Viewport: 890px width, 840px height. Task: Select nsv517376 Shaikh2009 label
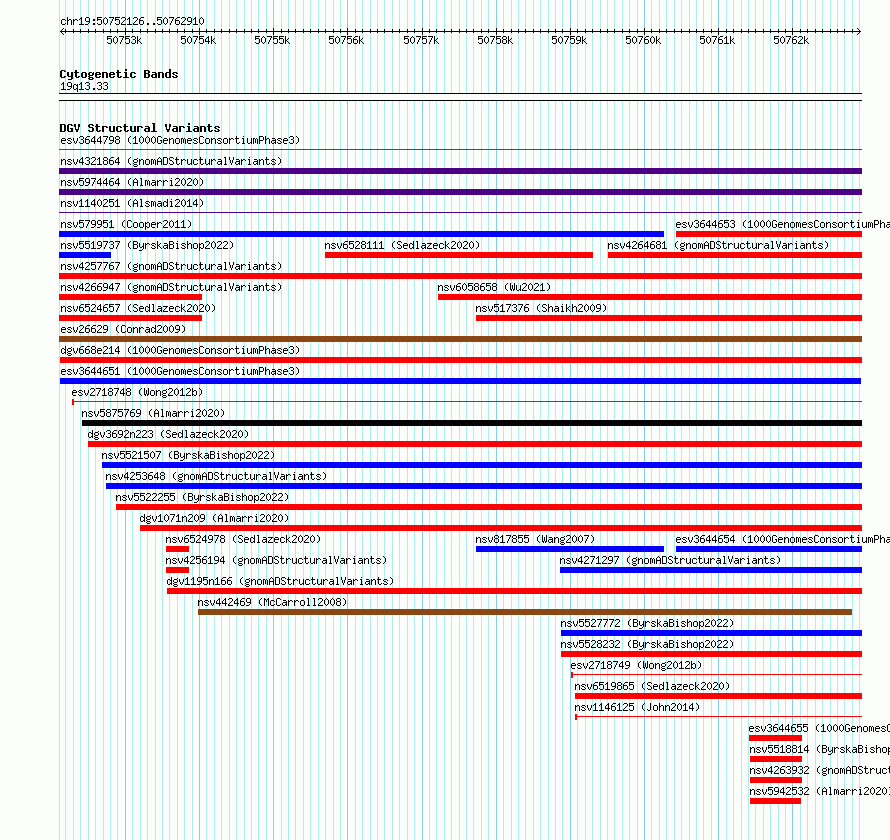(x=541, y=308)
